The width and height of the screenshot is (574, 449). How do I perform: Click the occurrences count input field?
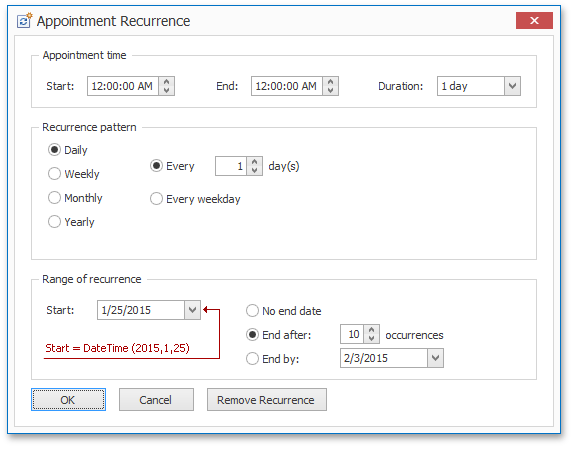tap(352, 334)
